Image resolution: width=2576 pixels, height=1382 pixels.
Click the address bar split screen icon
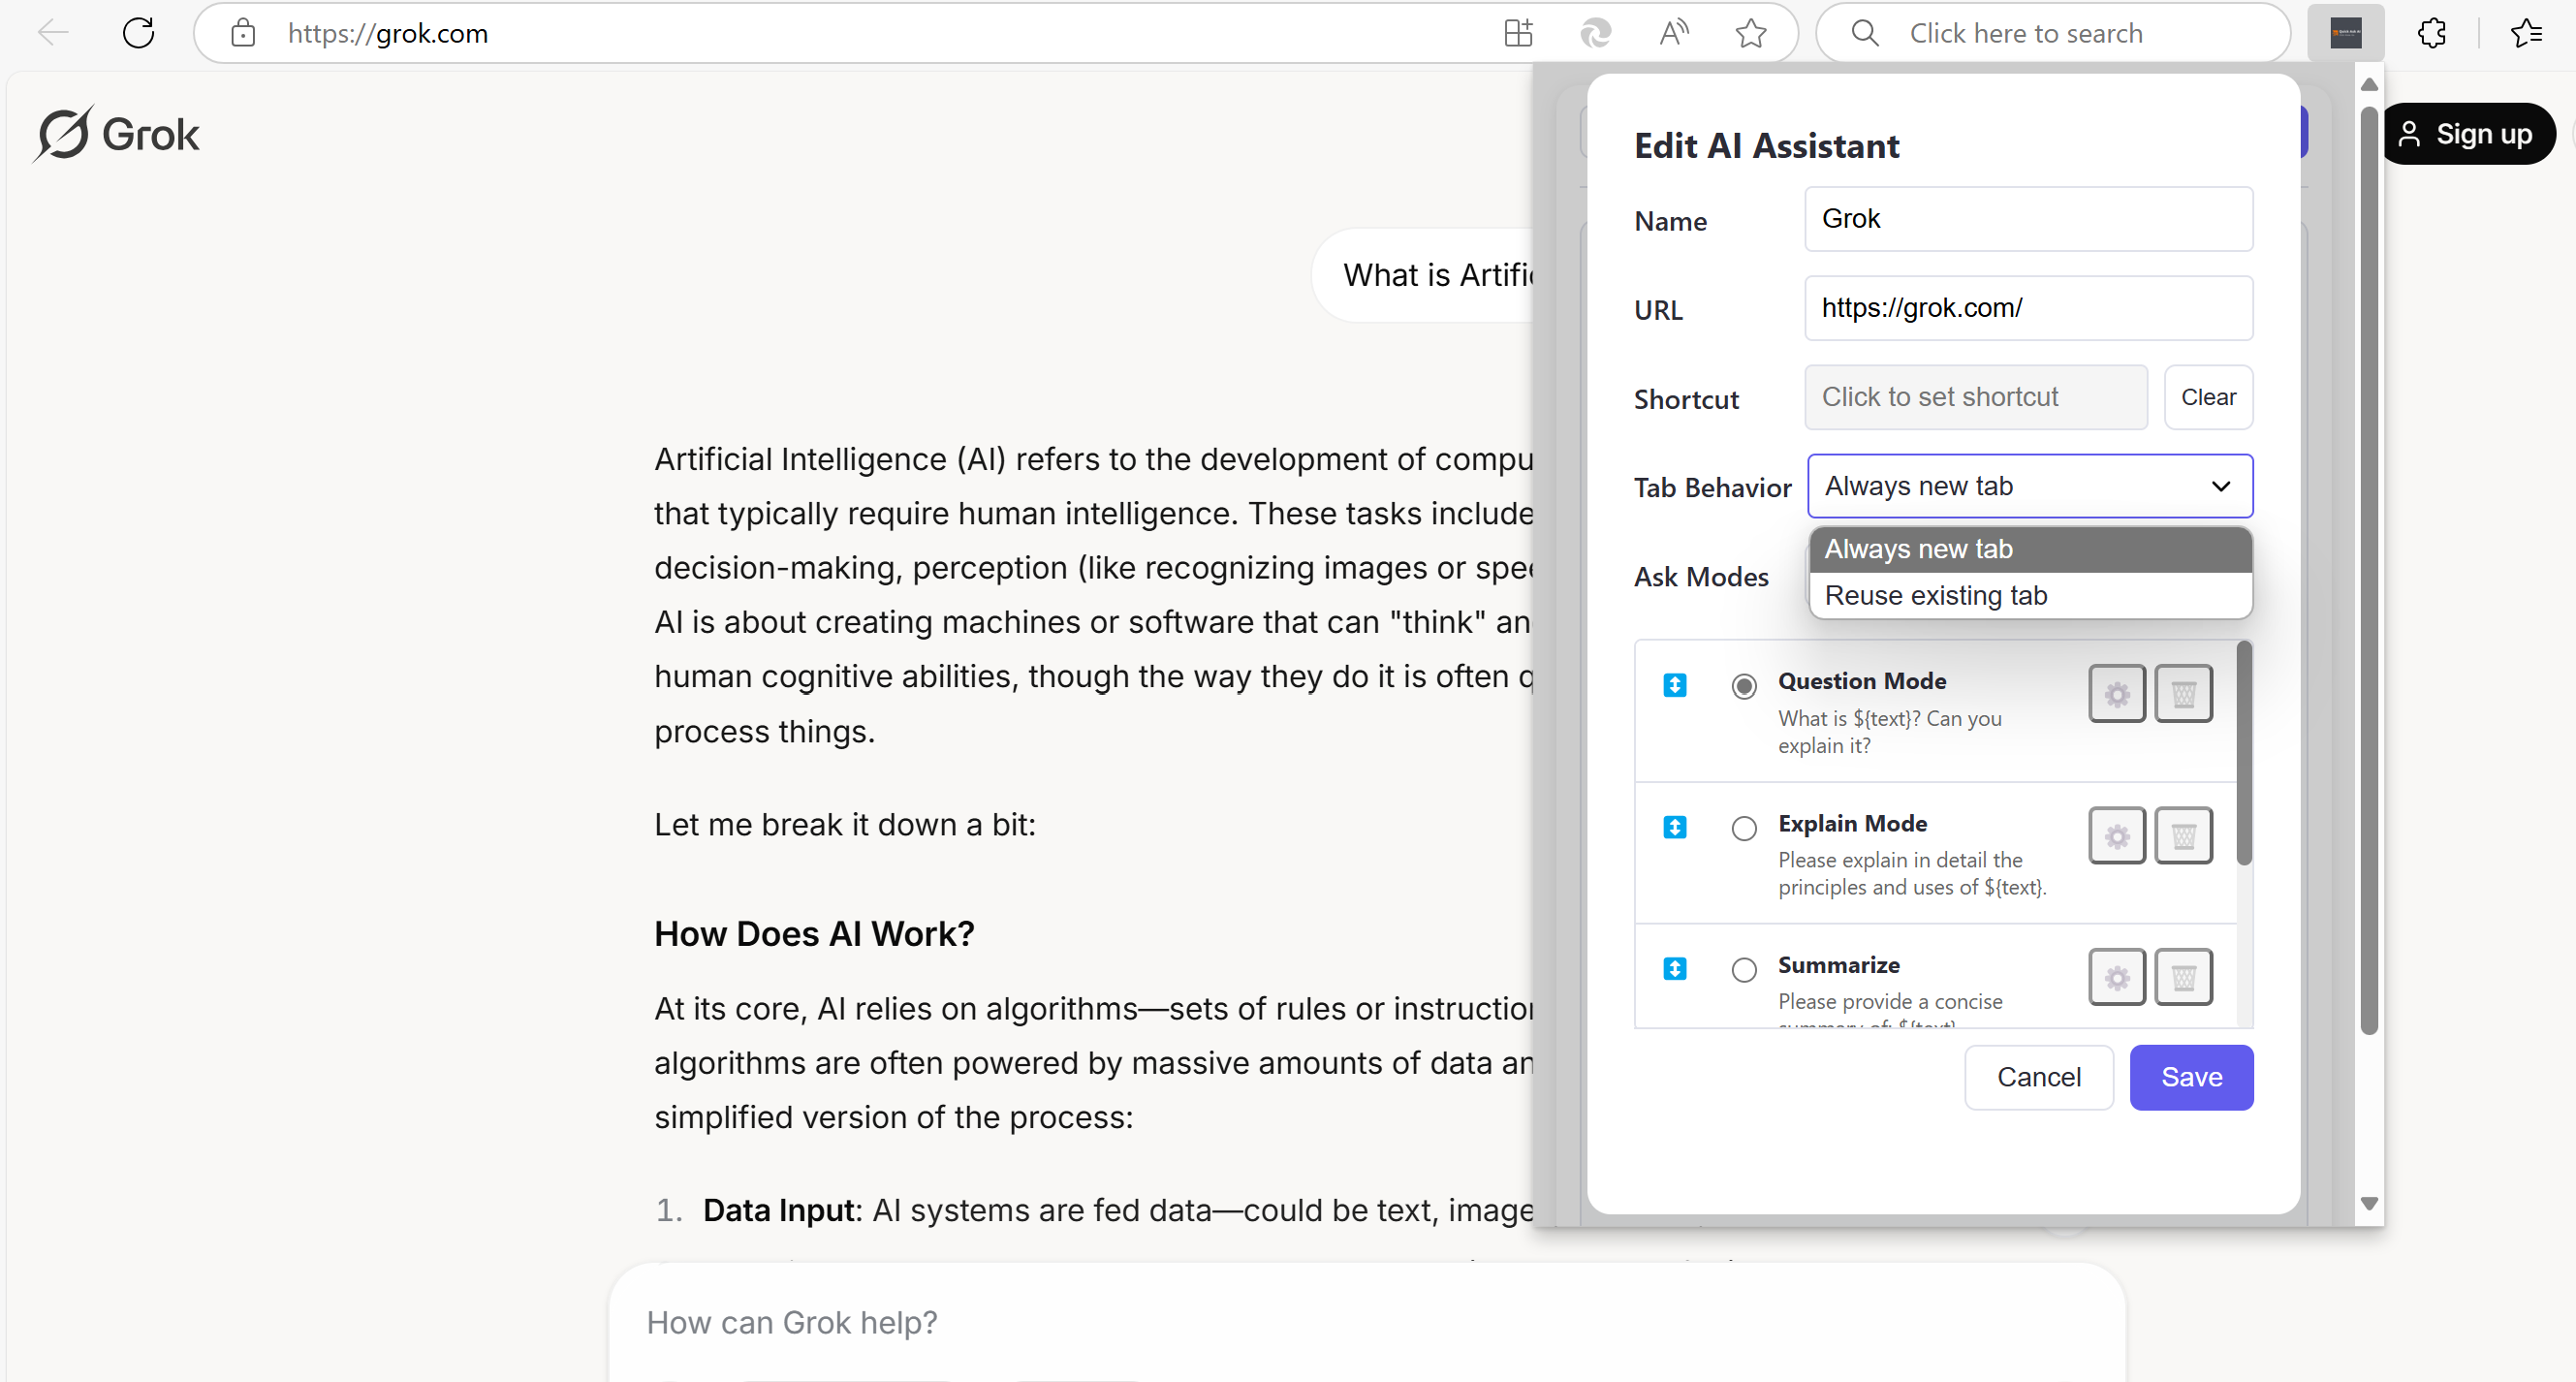tap(1518, 33)
